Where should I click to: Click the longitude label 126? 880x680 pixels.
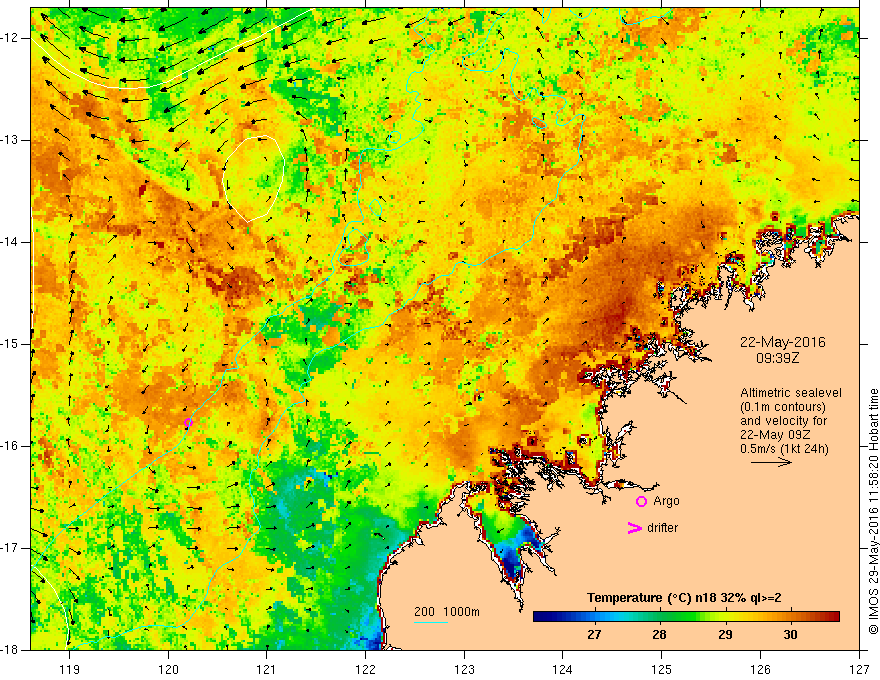760,669
